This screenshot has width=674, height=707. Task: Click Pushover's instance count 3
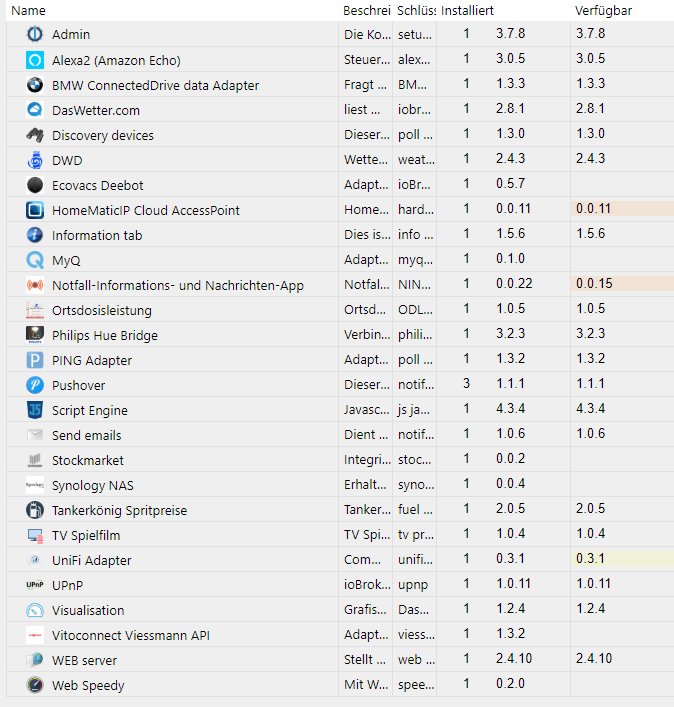pos(467,383)
